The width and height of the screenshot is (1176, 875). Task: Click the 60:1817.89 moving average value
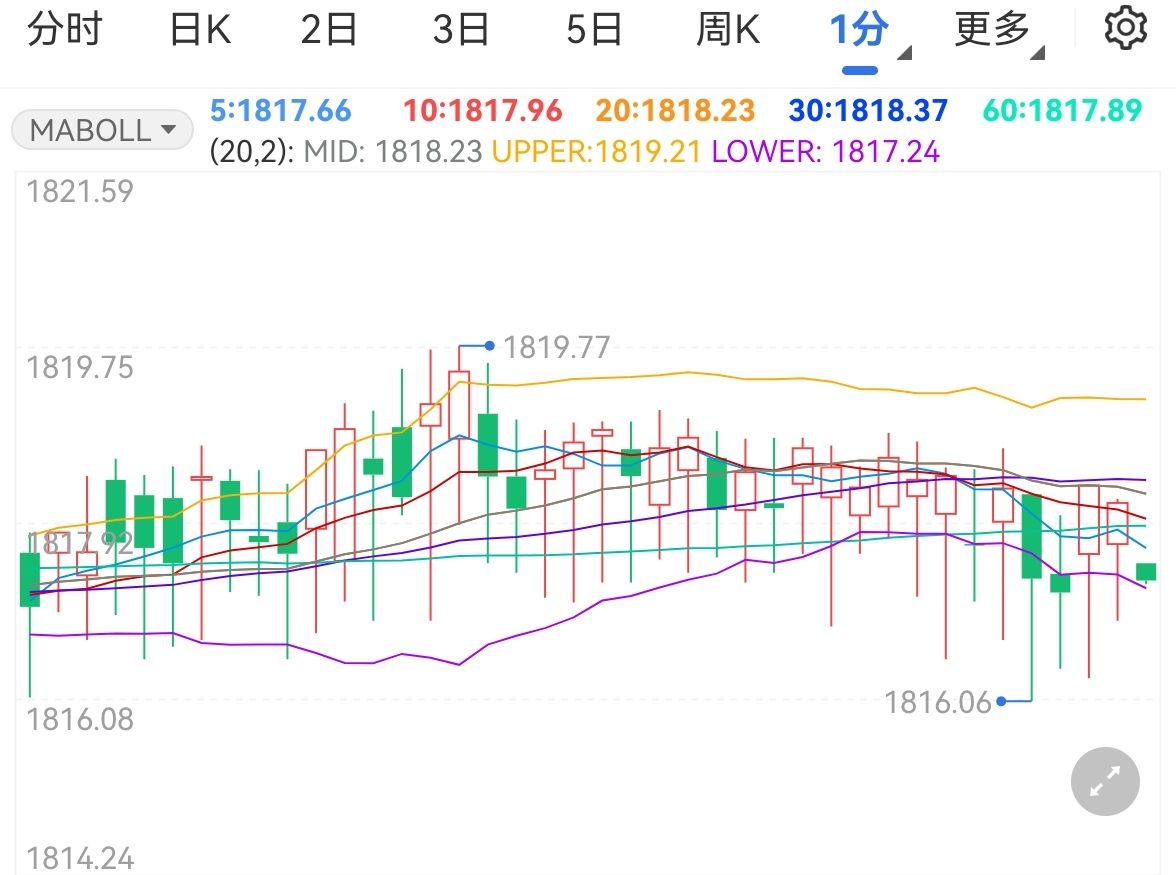point(1062,111)
